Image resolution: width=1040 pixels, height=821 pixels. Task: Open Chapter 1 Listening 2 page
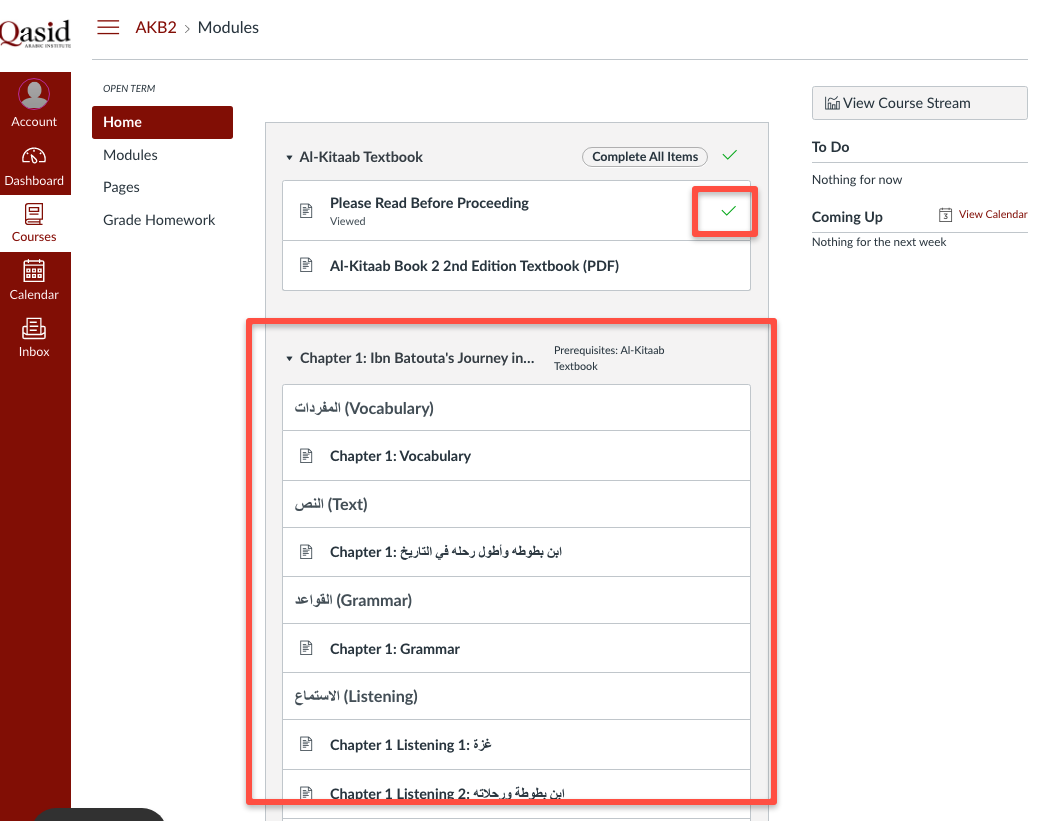447,793
